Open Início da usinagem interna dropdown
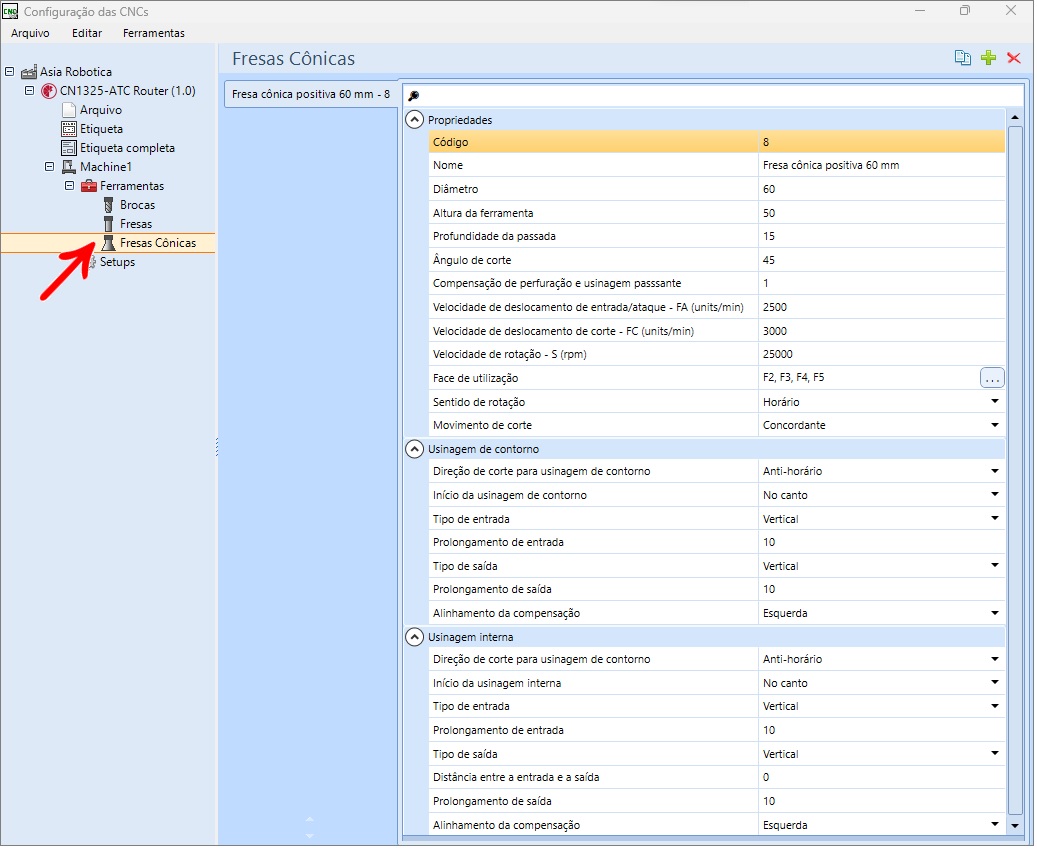This screenshot has height=849, width=1037. 996,684
